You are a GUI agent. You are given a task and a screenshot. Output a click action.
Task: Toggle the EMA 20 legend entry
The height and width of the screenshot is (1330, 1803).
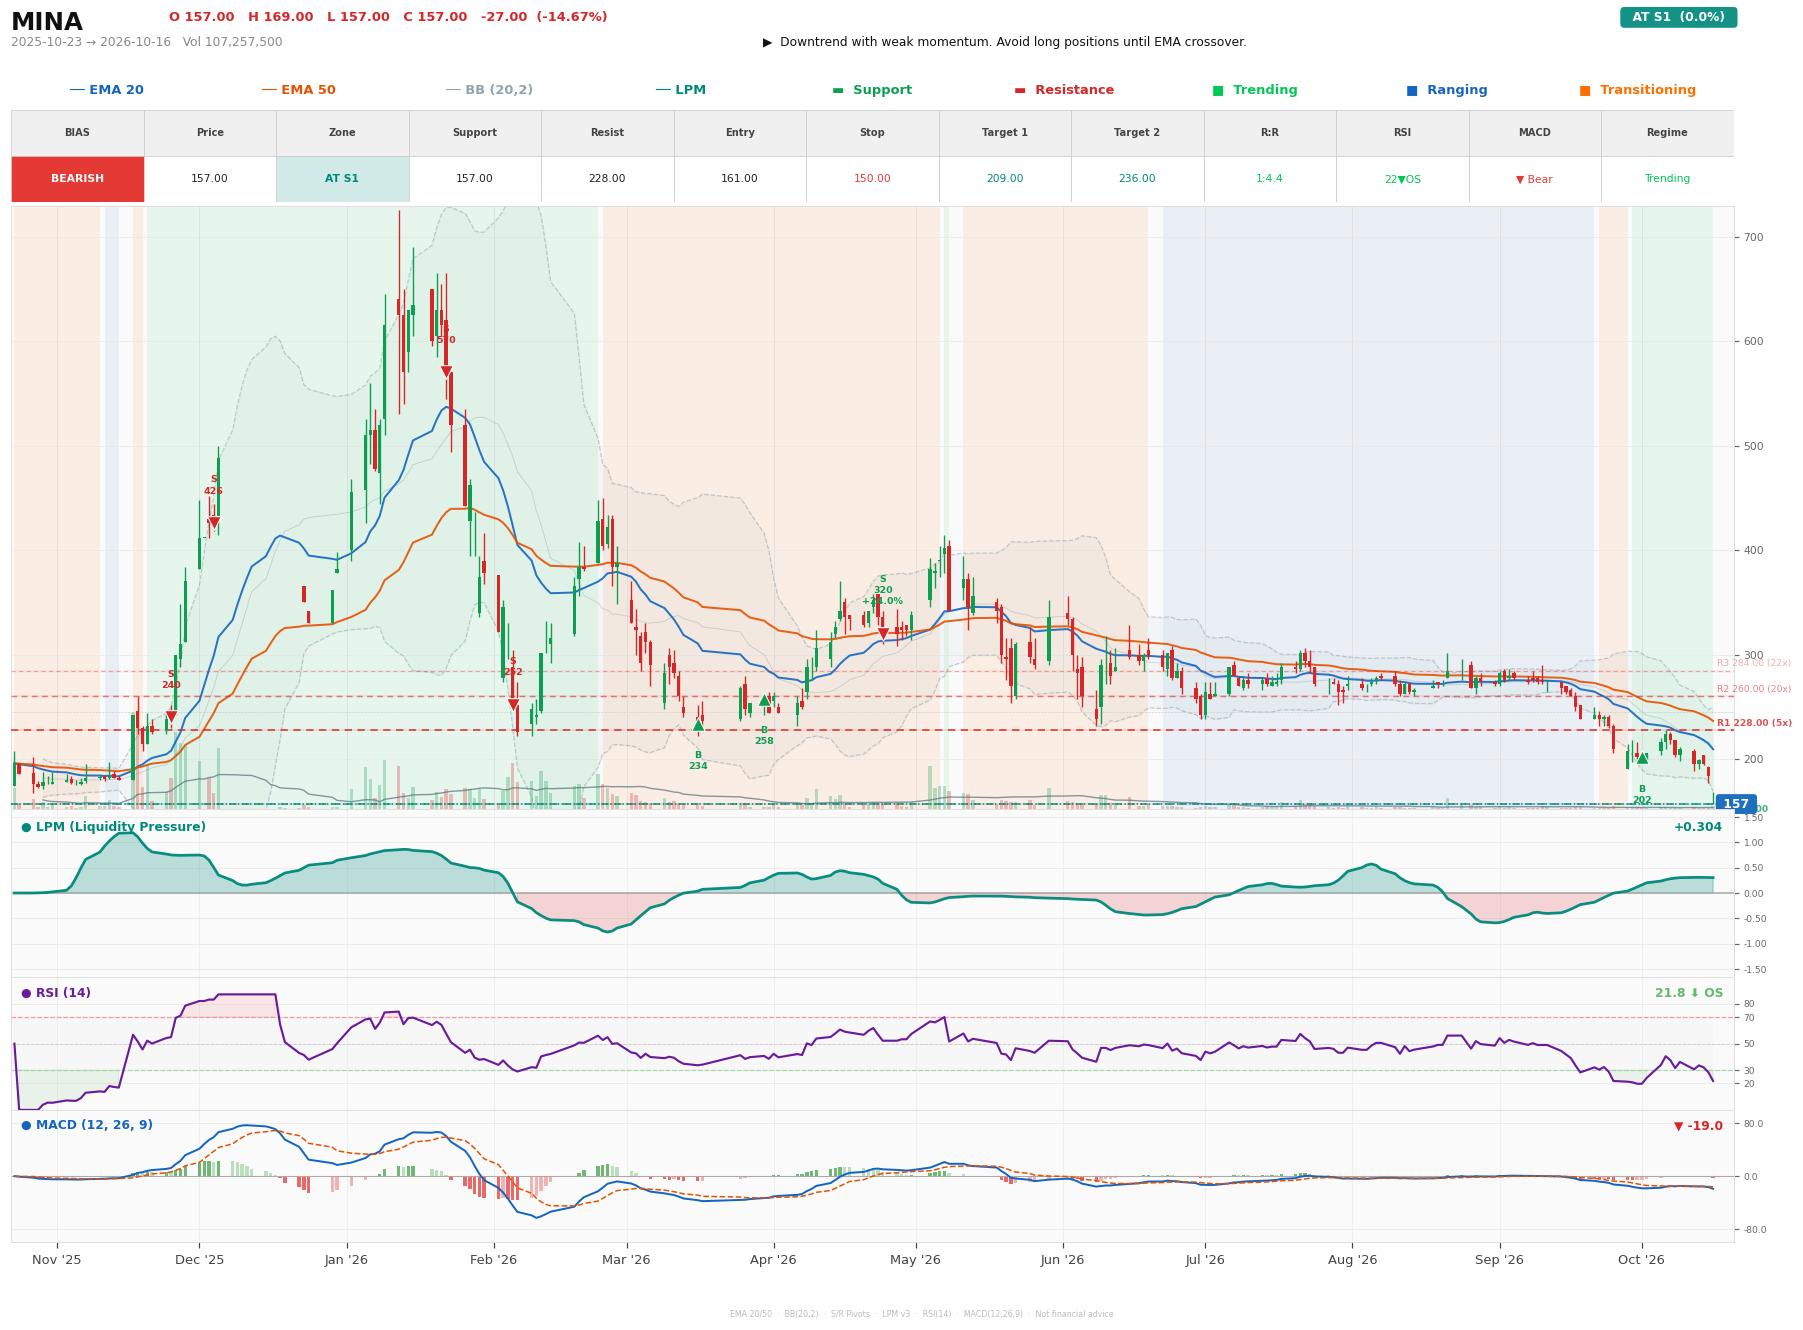tap(107, 90)
